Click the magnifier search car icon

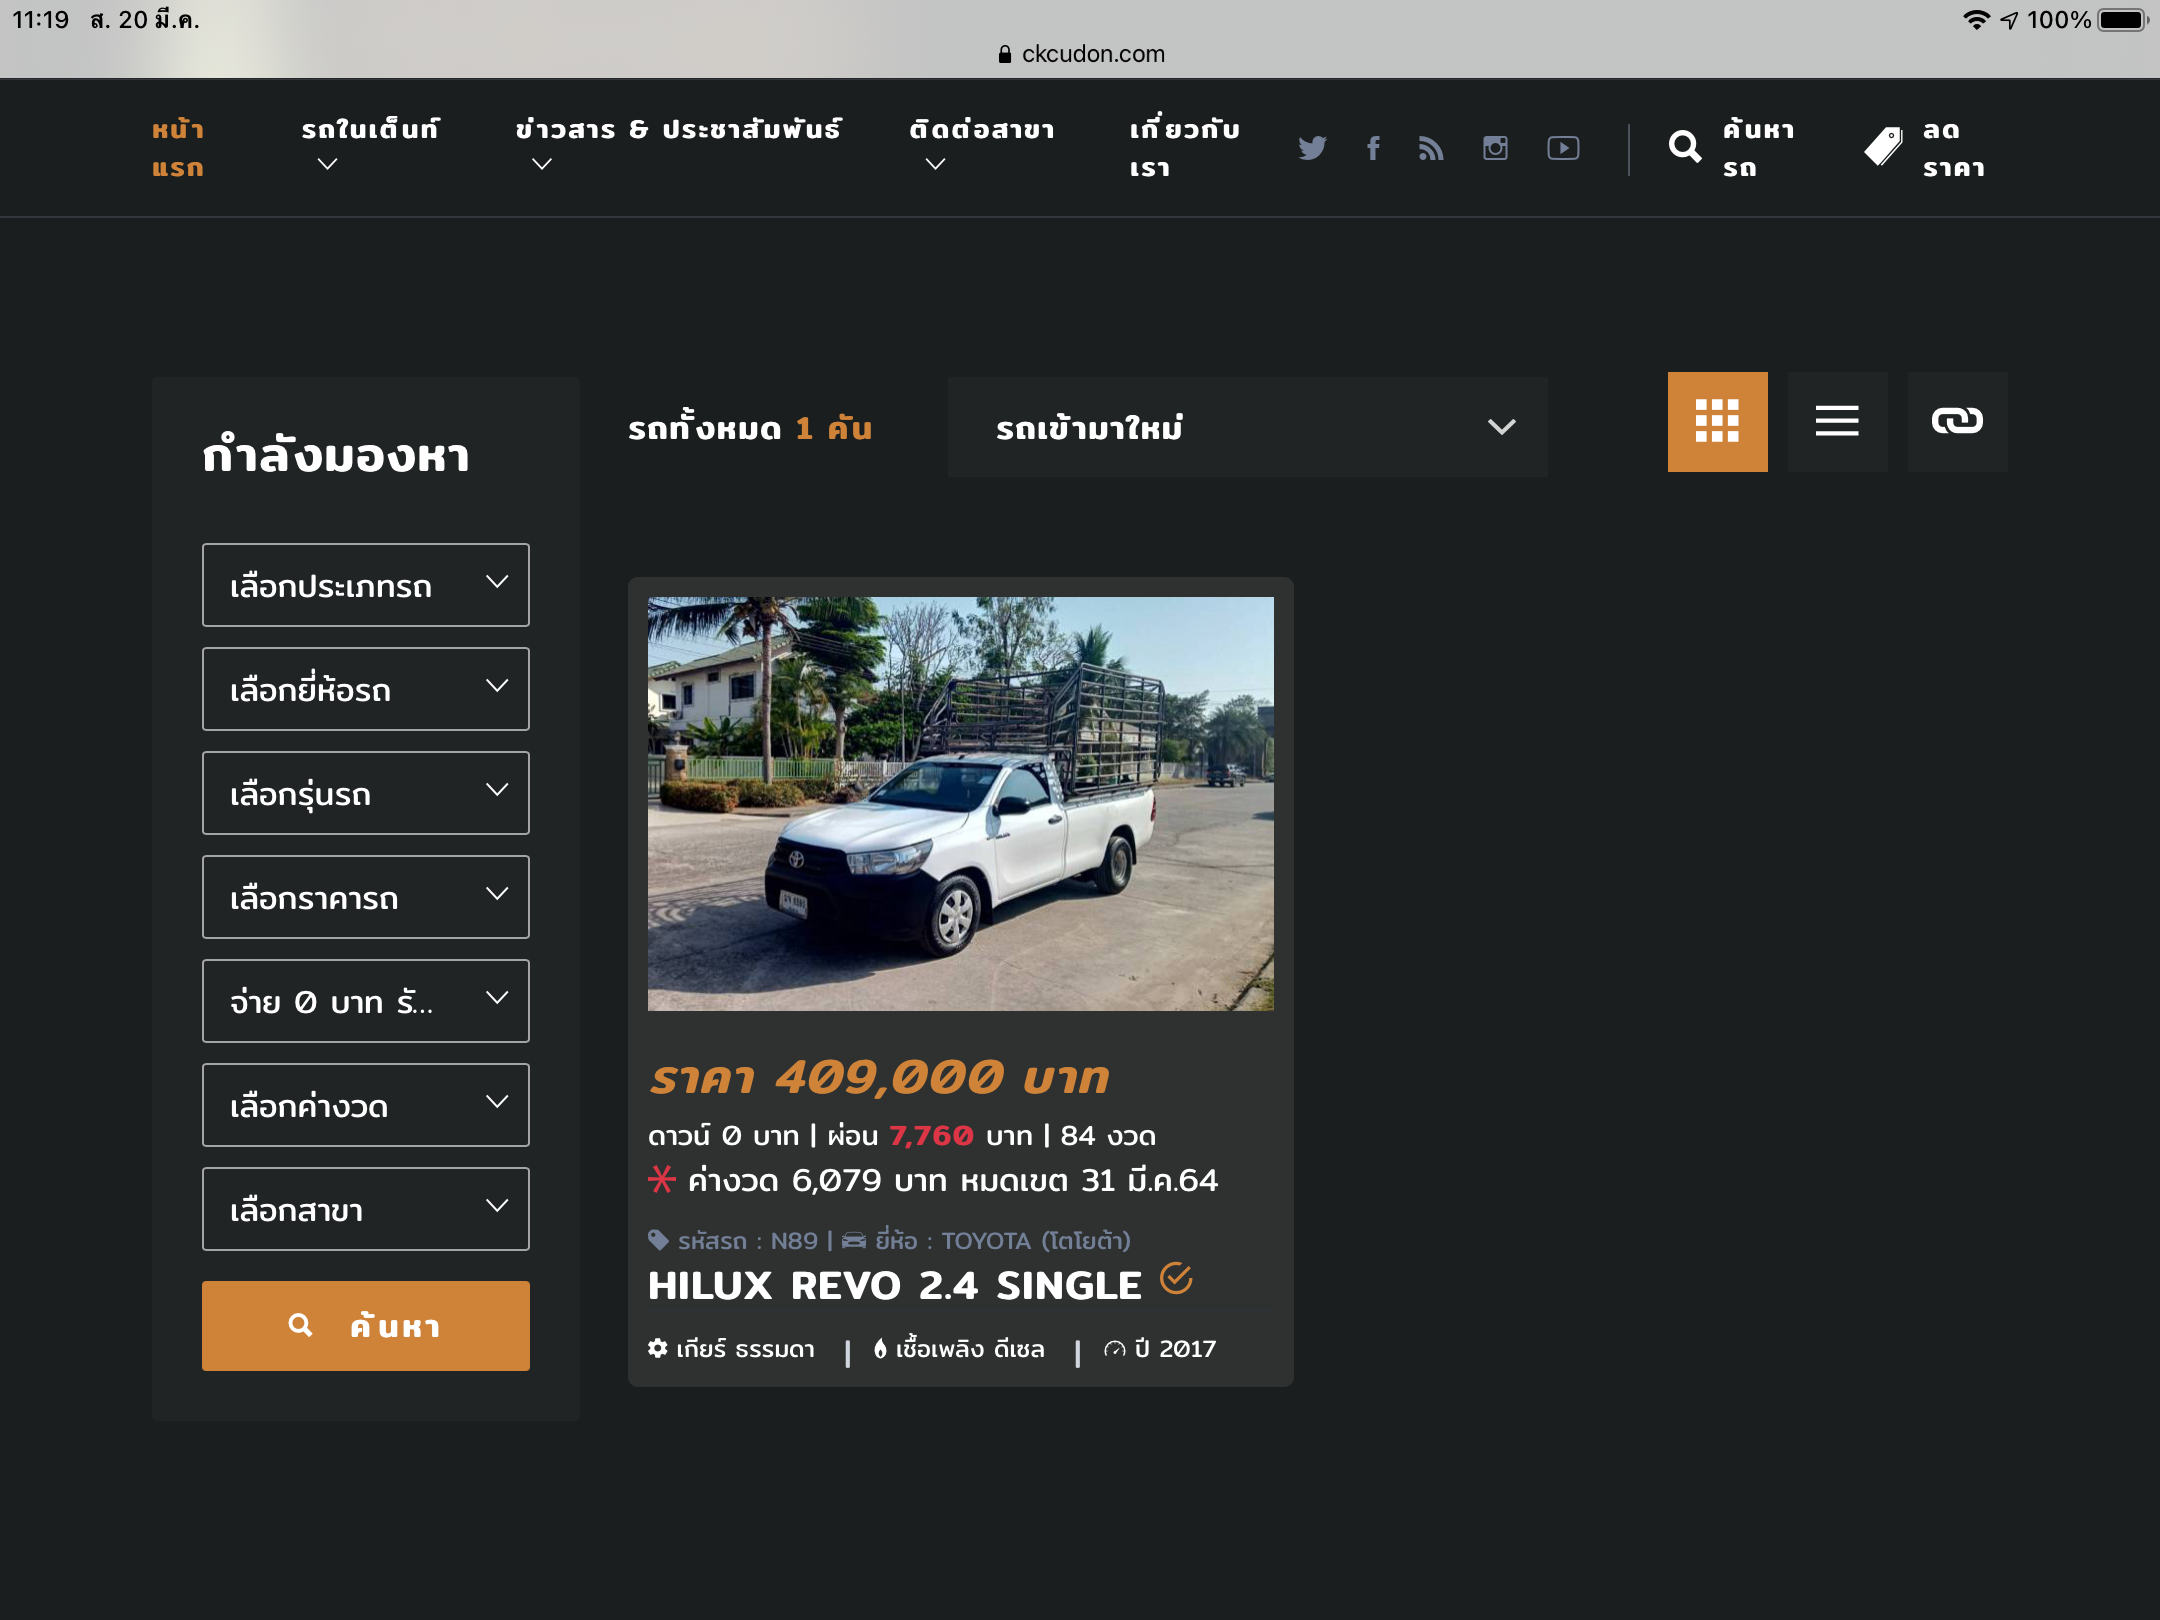(1685, 148)
